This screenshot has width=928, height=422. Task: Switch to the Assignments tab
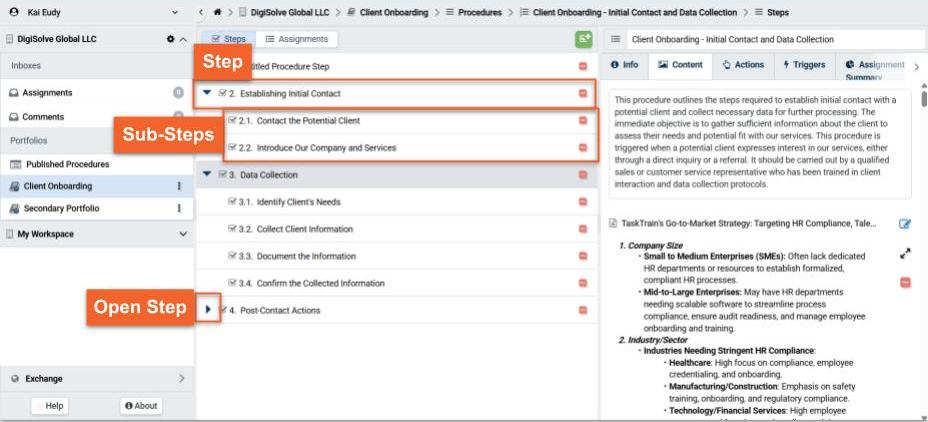click(x=296, y=39)
